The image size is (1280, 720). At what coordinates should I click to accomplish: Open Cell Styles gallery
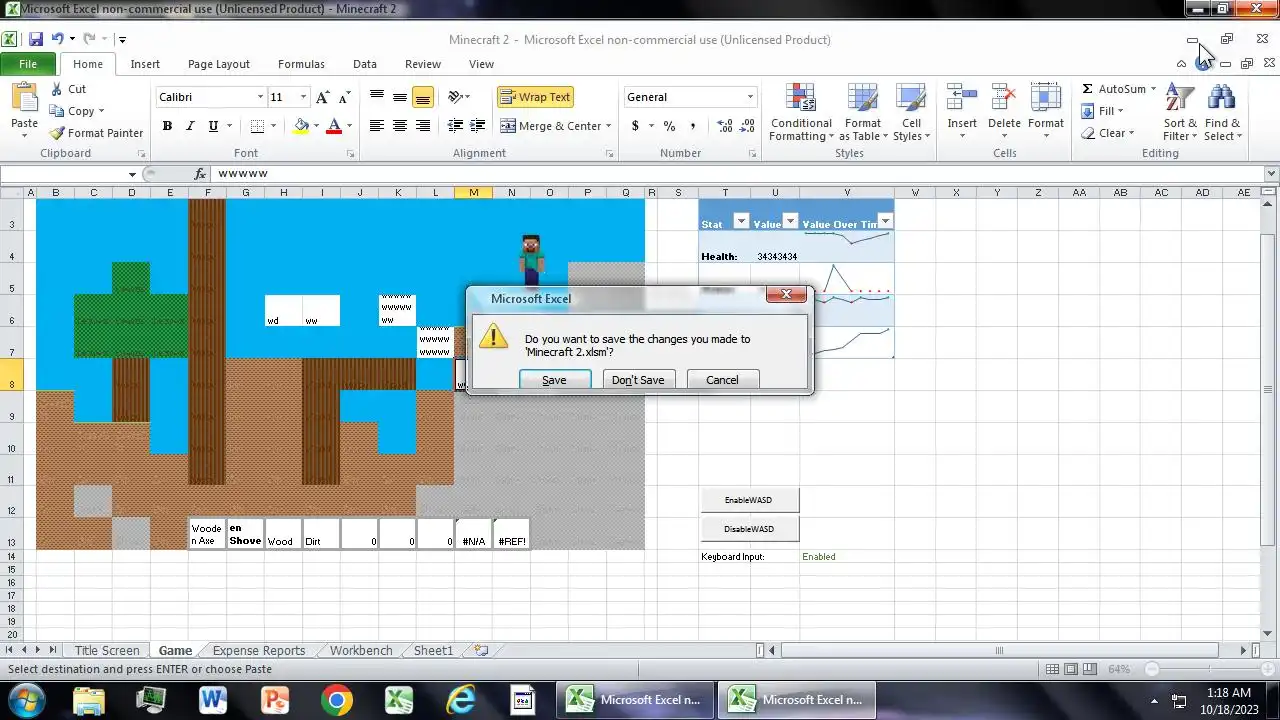[910, 113]
